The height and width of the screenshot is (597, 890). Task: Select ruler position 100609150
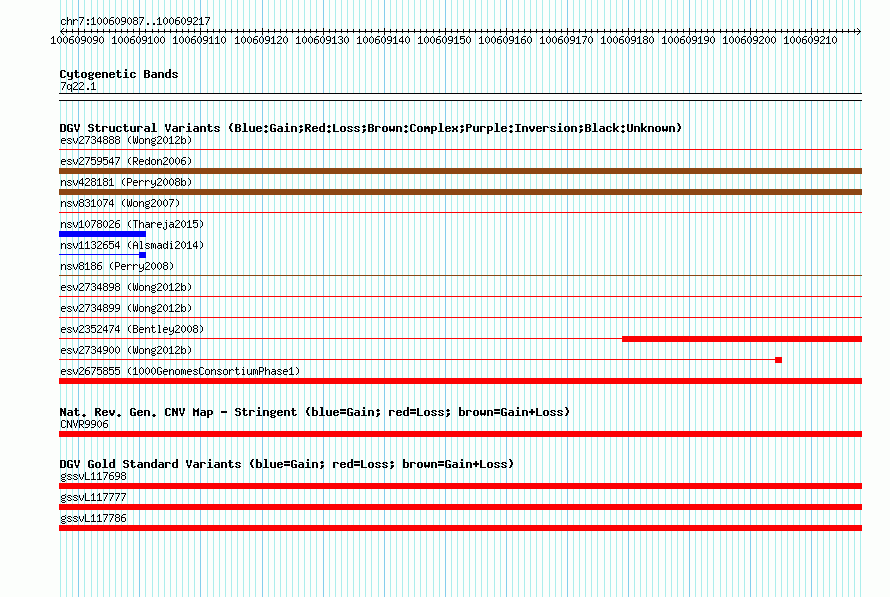[x=444, y=40]
